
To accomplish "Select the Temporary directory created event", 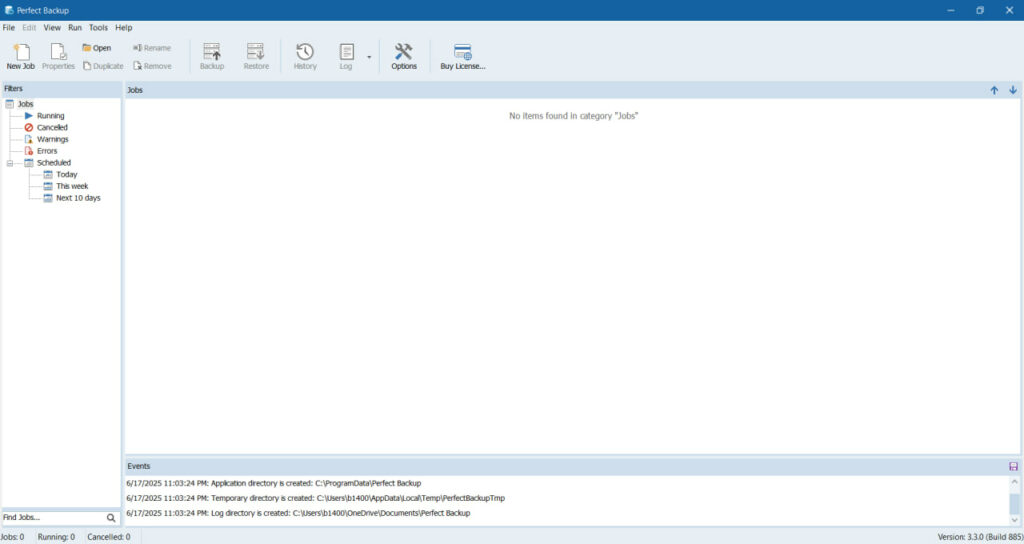I will coord(315,498).
